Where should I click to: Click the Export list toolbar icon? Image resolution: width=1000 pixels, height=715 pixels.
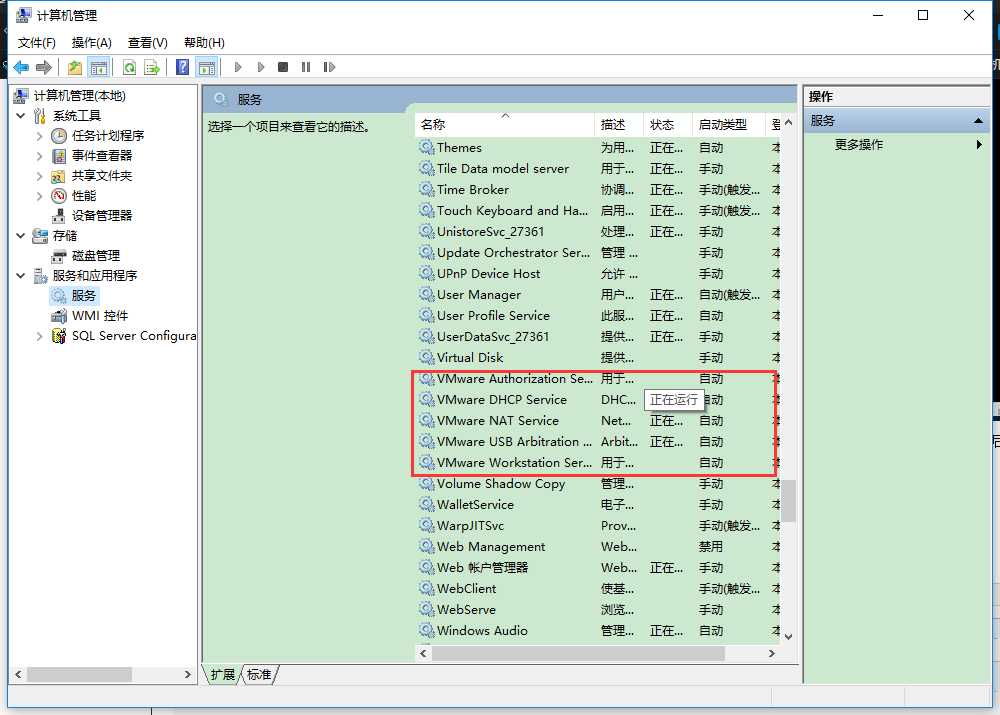pyautogui.click(x=152, y=67)
